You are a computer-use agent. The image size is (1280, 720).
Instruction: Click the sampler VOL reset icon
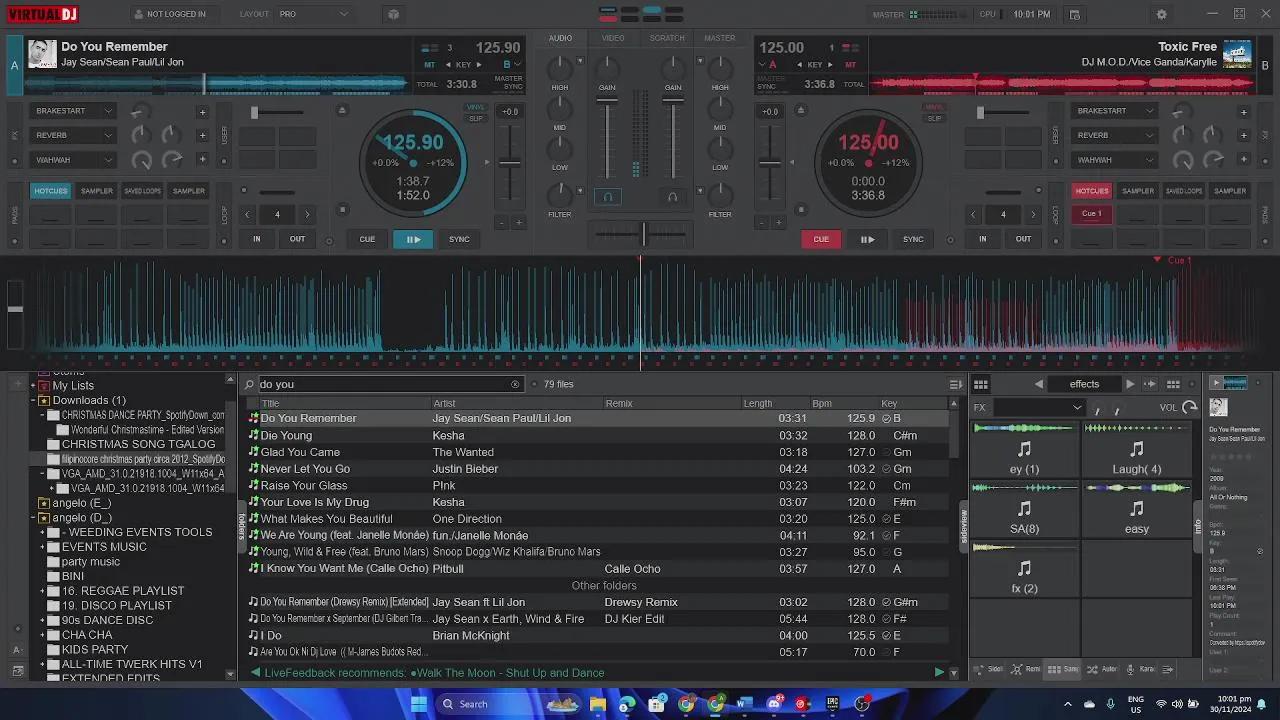click(1189, 407)
